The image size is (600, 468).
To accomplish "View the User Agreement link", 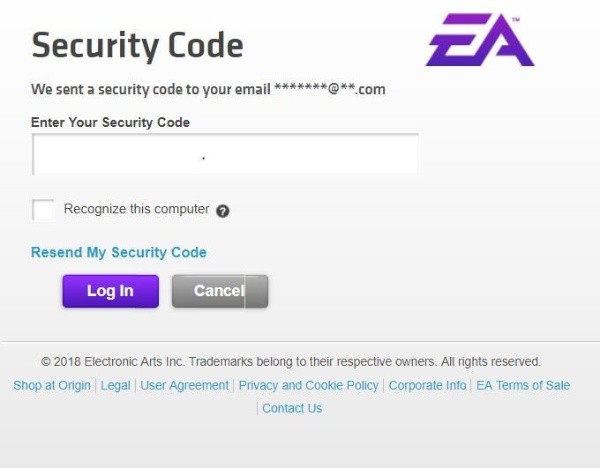I will pyautogui.click(x=185, y=385).
